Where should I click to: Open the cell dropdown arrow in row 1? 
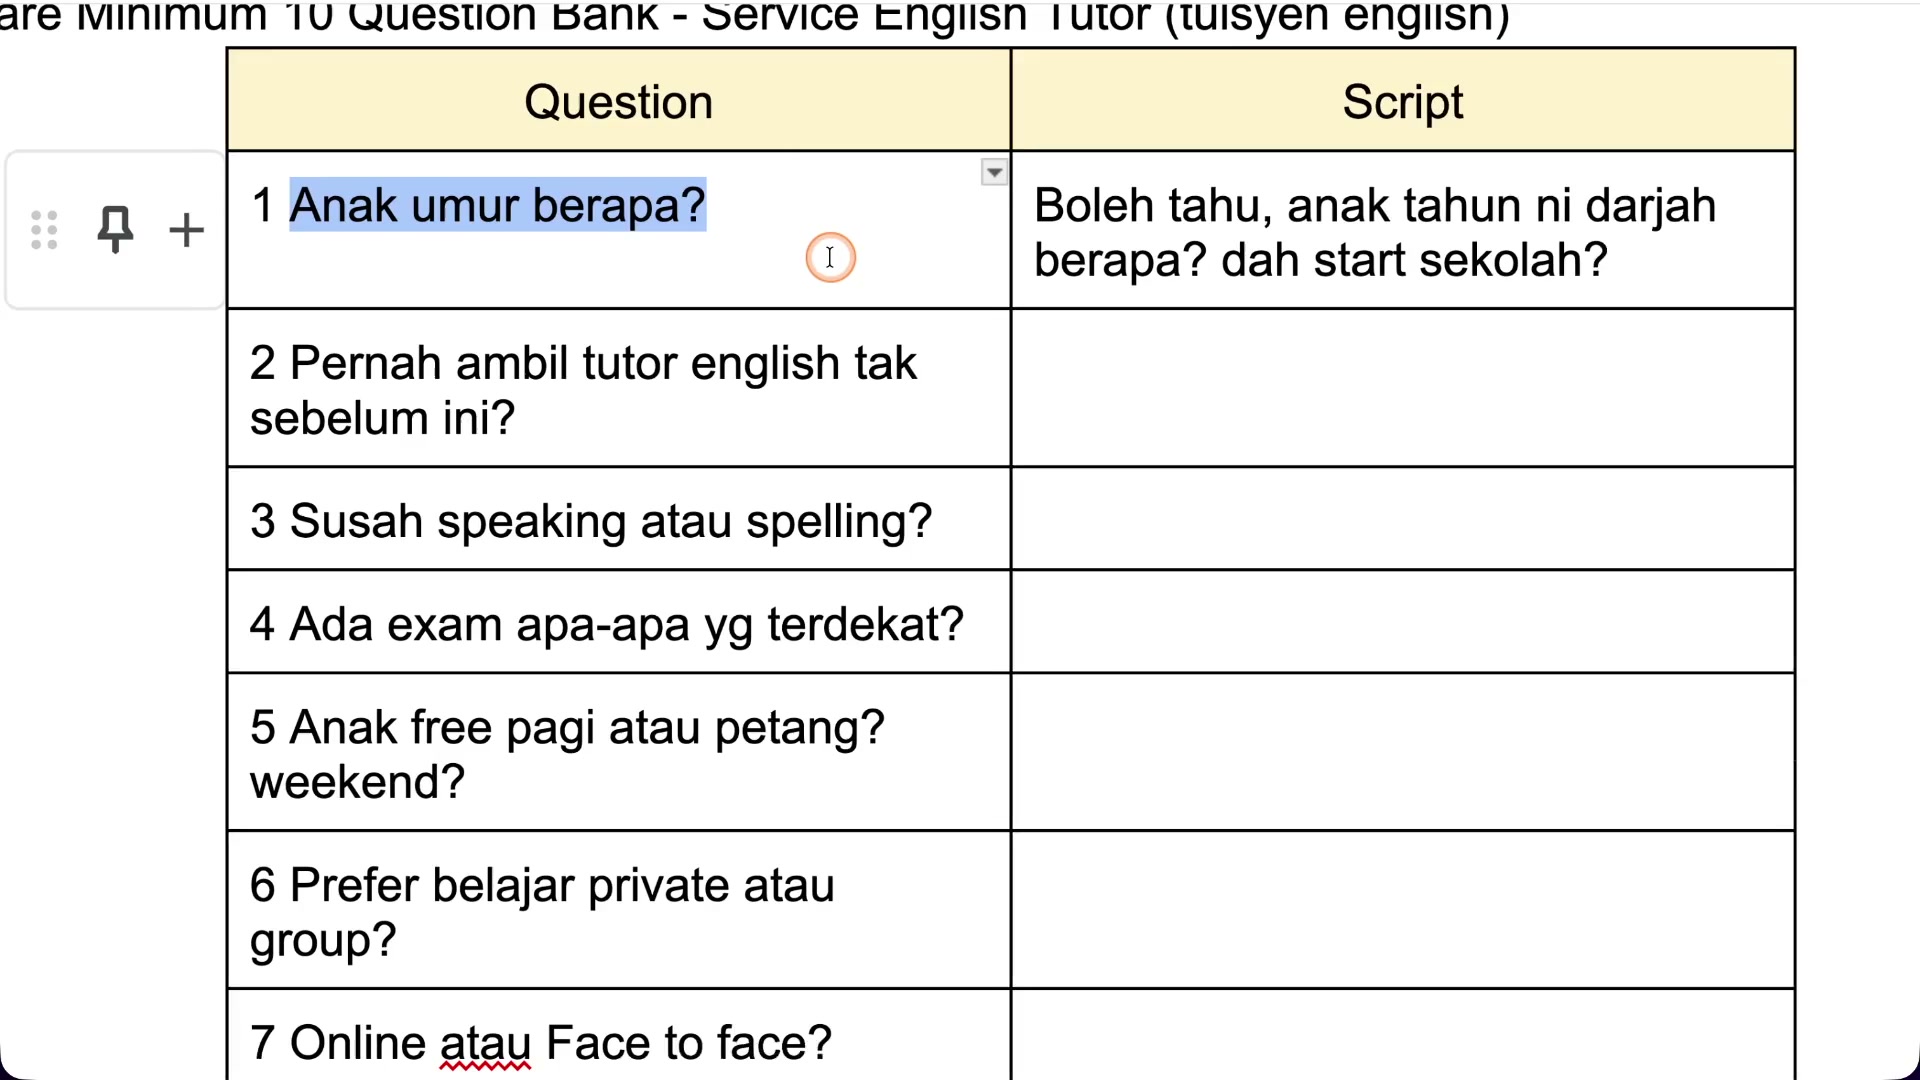click(x=994, y=172)
